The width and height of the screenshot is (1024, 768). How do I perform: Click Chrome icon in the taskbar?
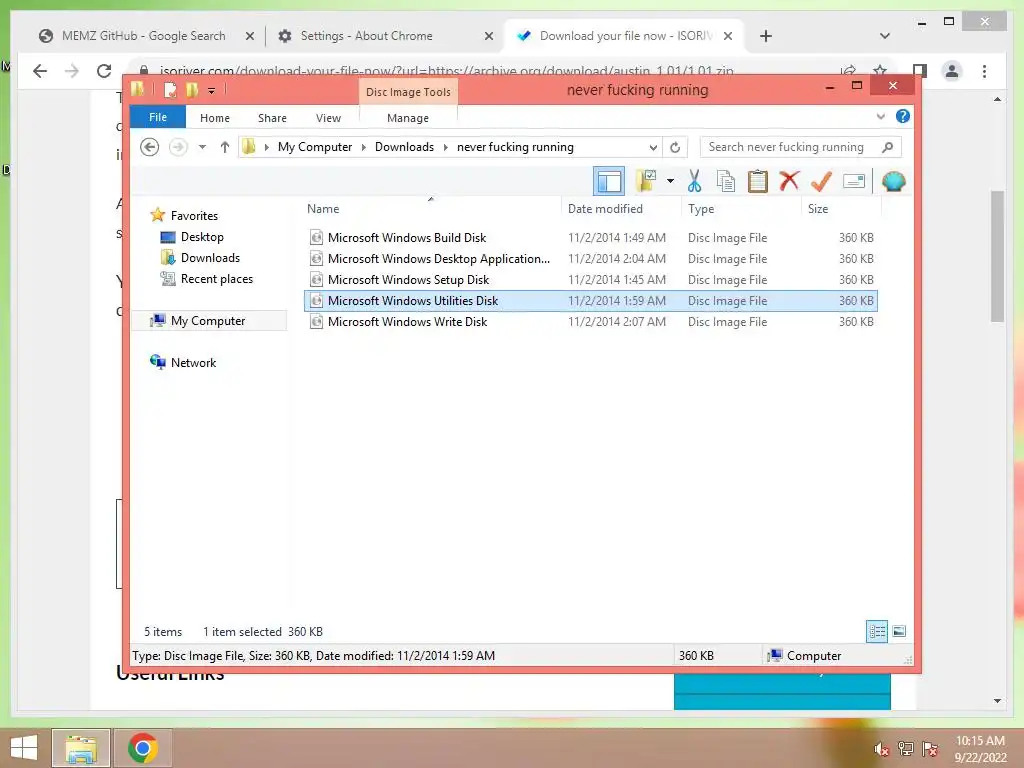(x=143, y=748)
